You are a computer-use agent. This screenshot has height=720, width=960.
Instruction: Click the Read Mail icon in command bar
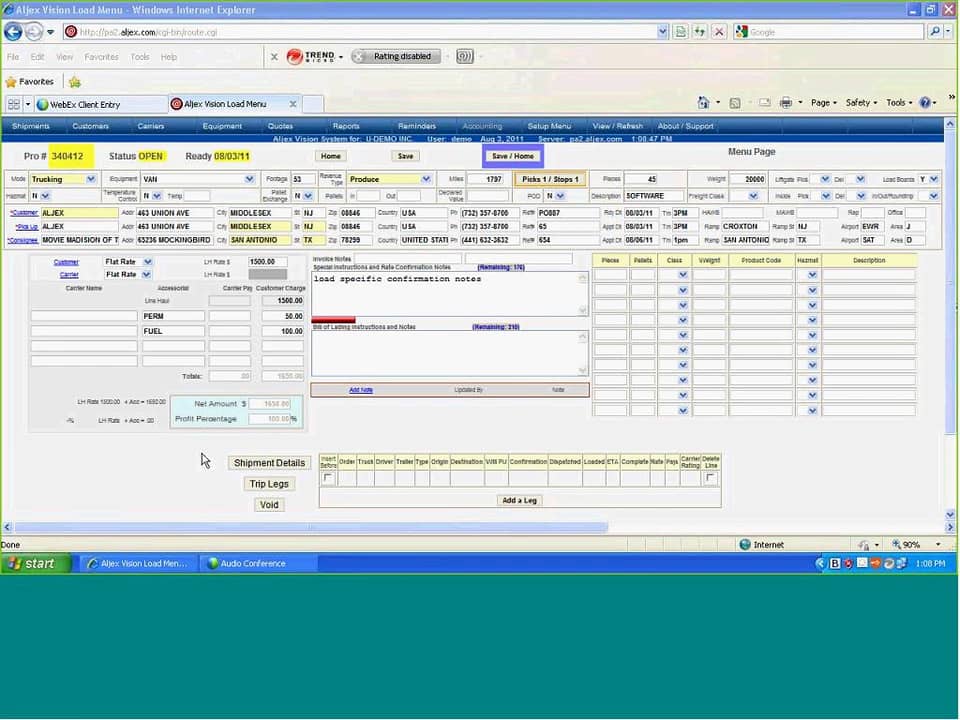coord(765,103)
